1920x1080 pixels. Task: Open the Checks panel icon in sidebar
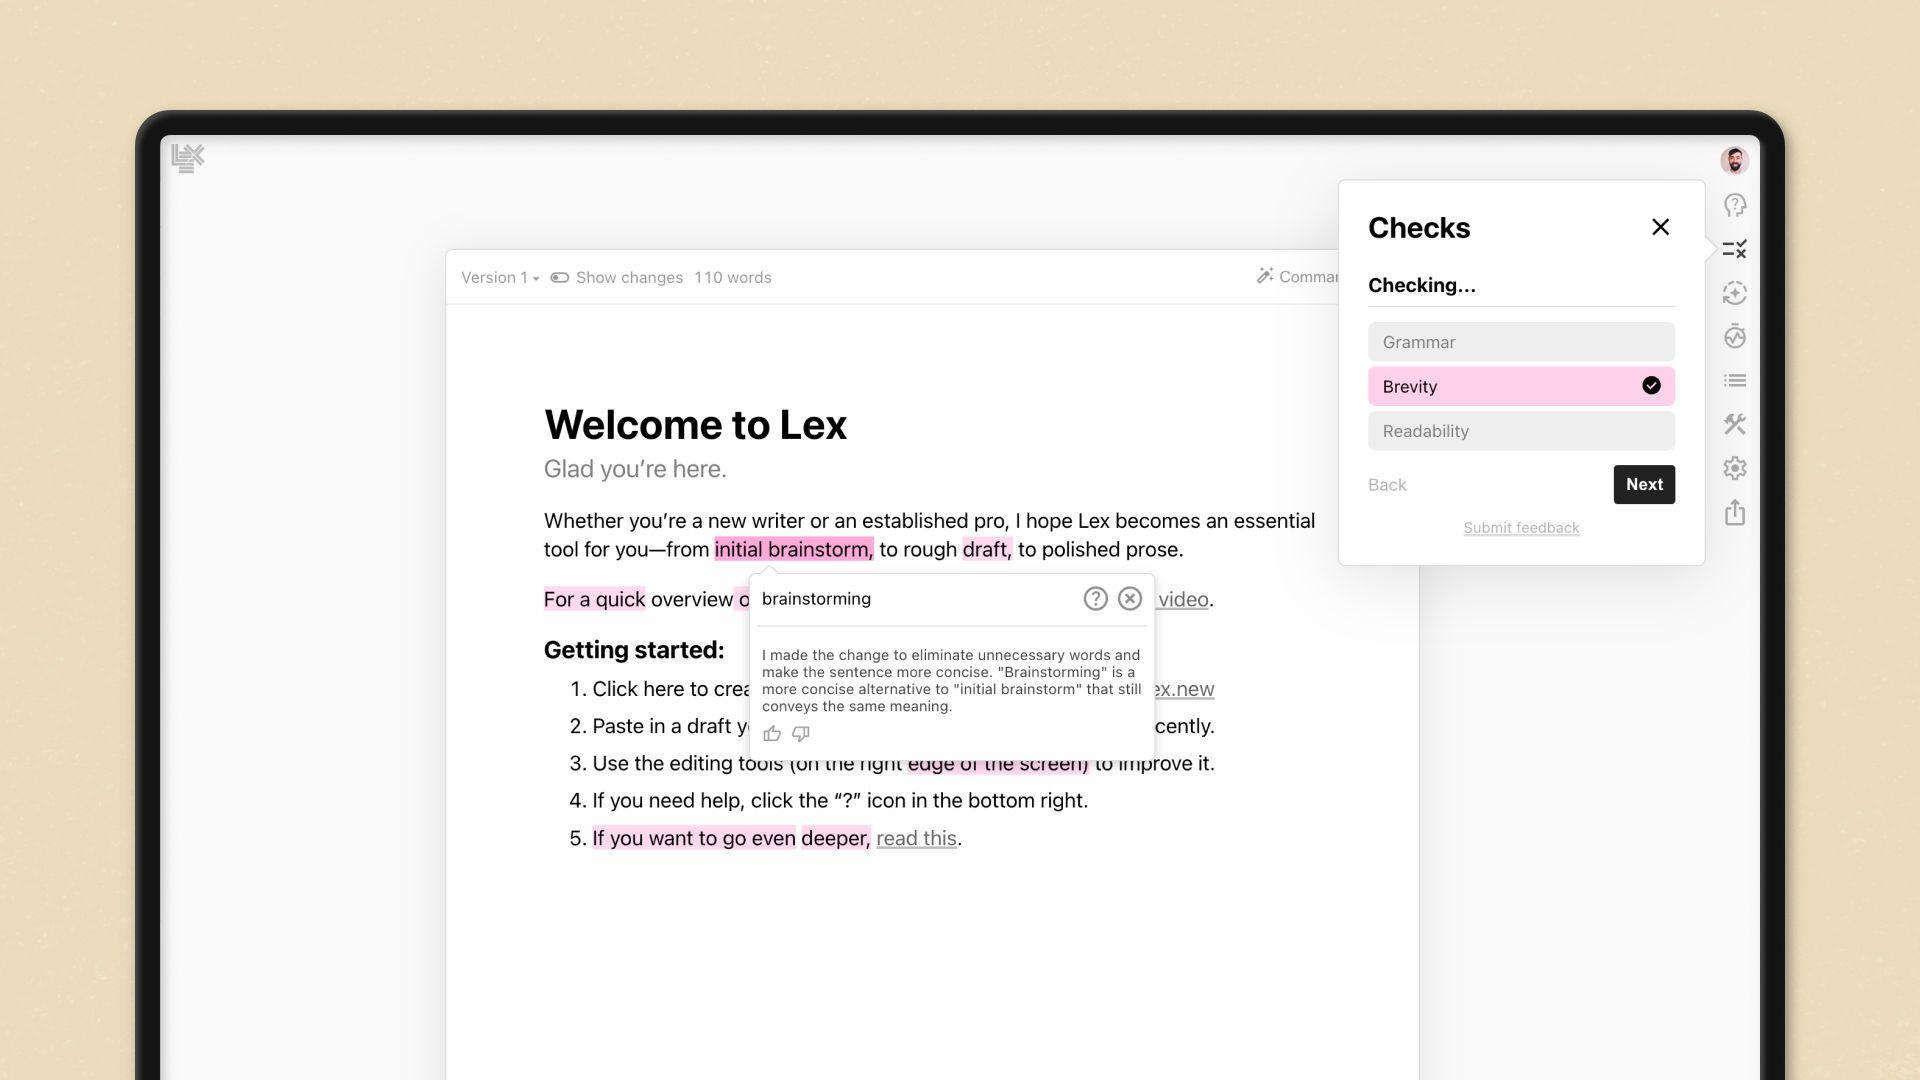[x=1735, y=249]
